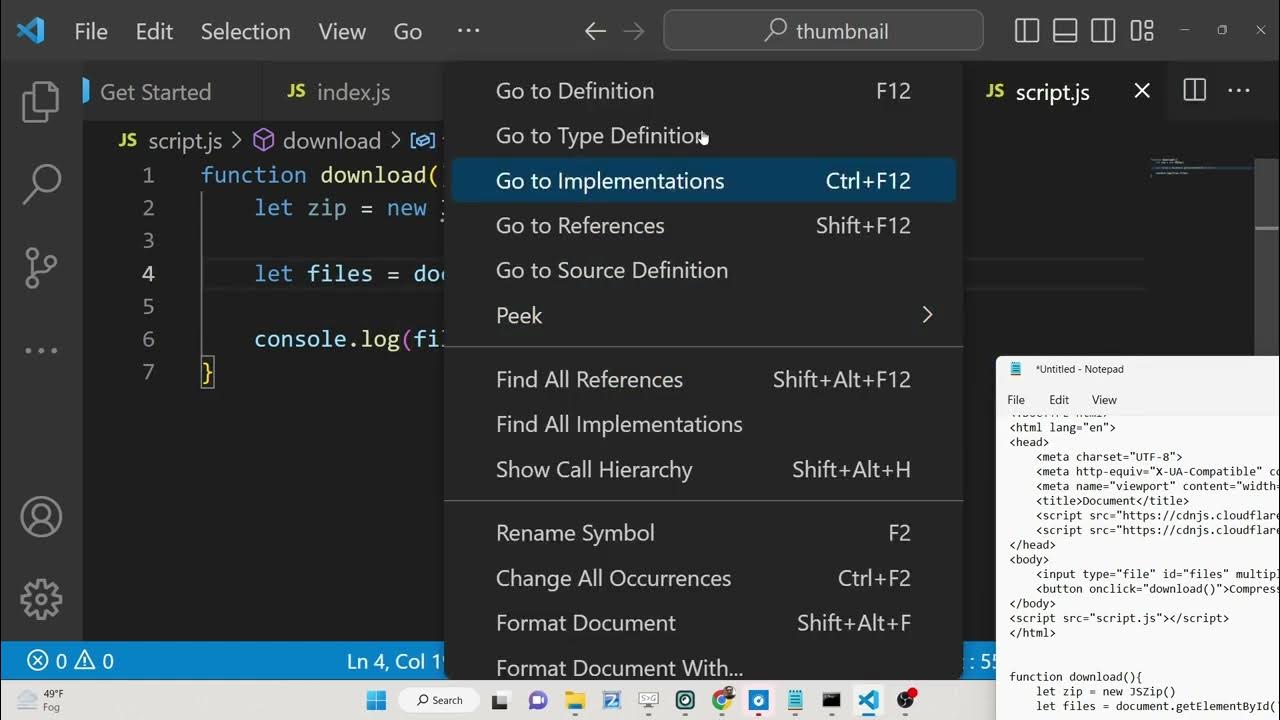Expand the additional menu bar items ellipsis
1280x720 pixels.
point(468,31)
